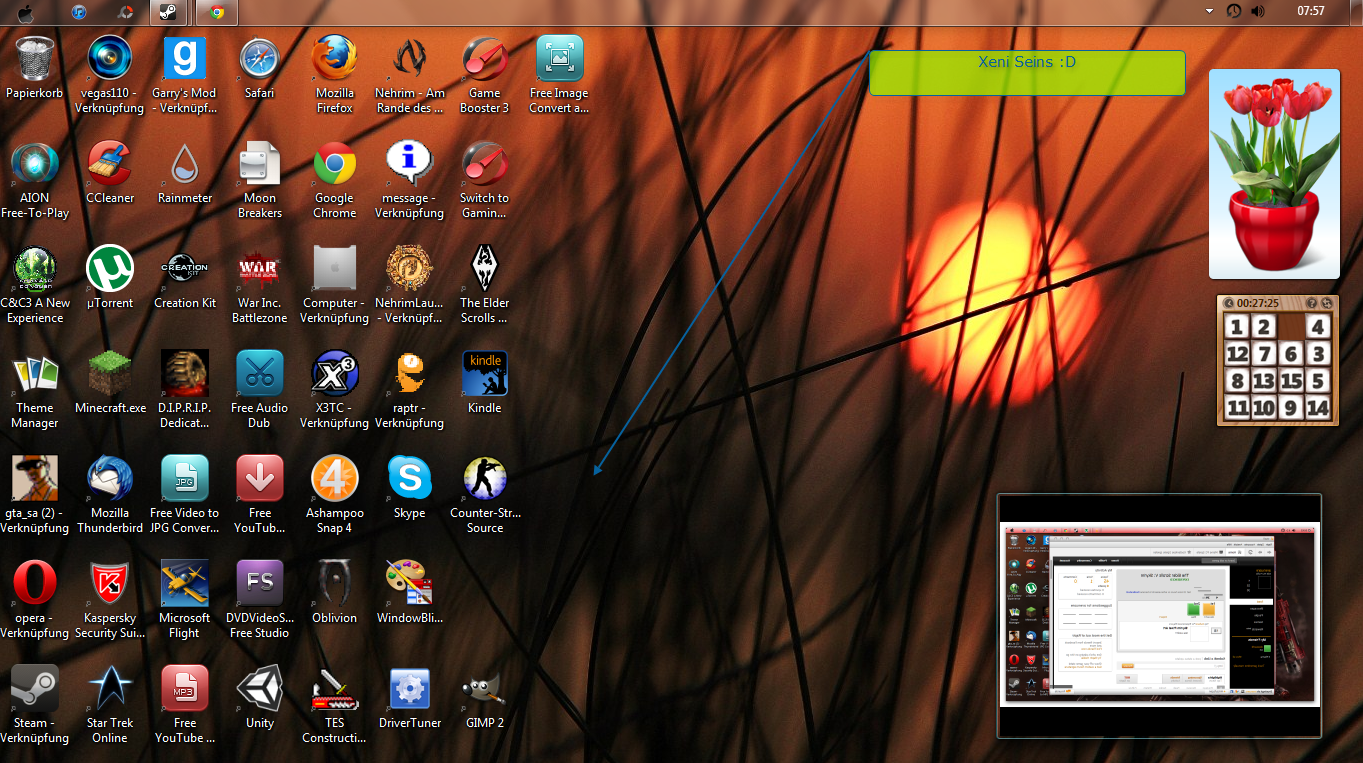Click the screenshot thumbnail gadget preview
This screenshot has width=1363, height=763.
pyautogui.click(x=1159, y=614)
